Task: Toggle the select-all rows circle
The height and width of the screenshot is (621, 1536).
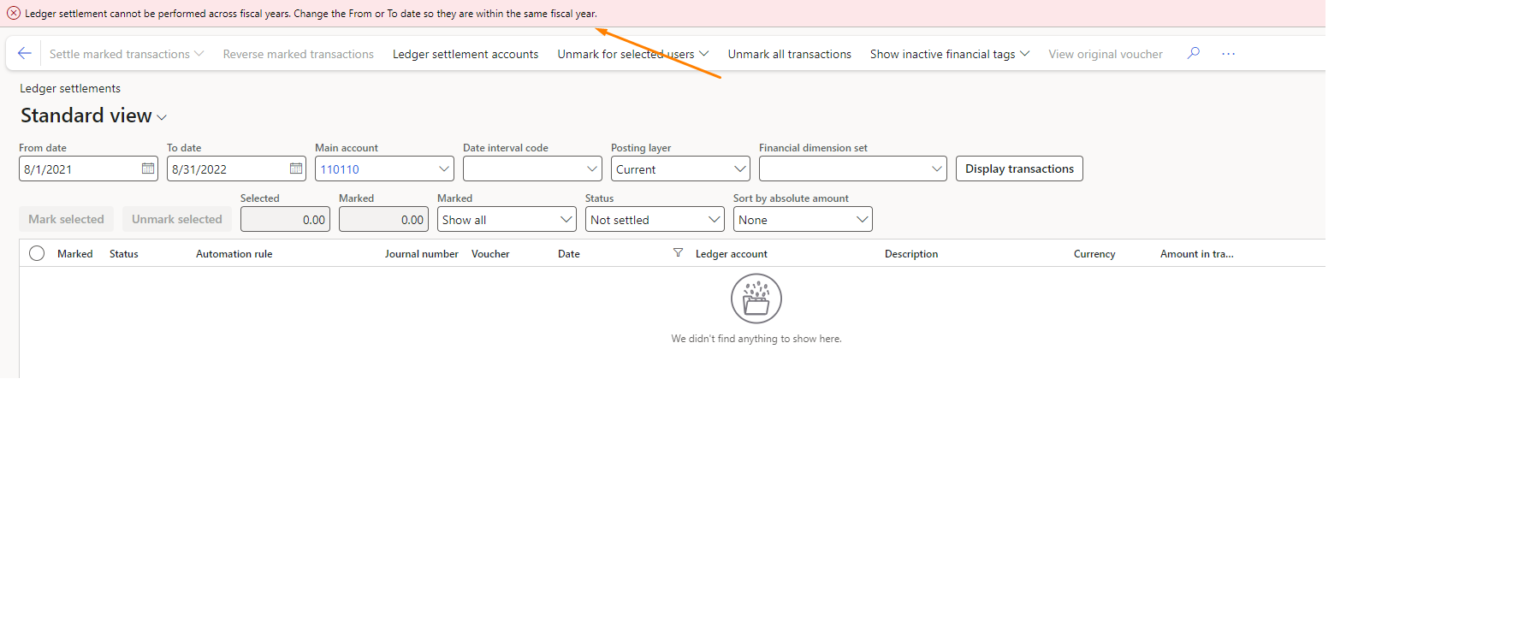Action: pyautogui.click(x=37, y=254)
